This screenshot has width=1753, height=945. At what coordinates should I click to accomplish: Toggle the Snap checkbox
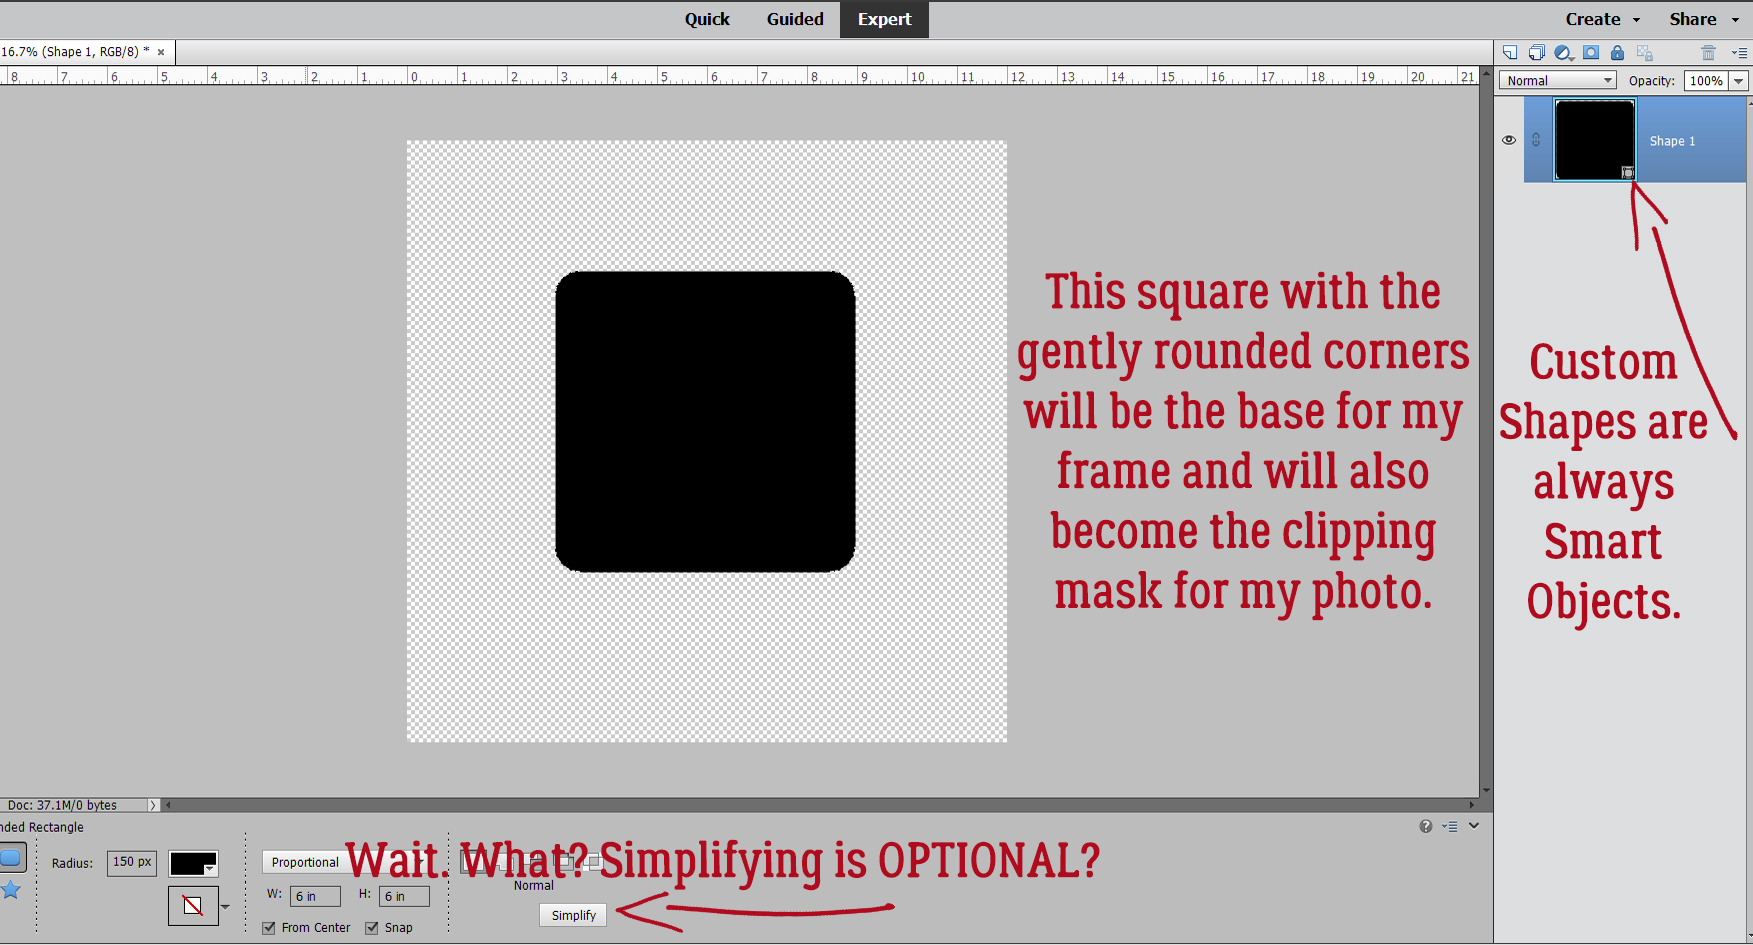372,928
